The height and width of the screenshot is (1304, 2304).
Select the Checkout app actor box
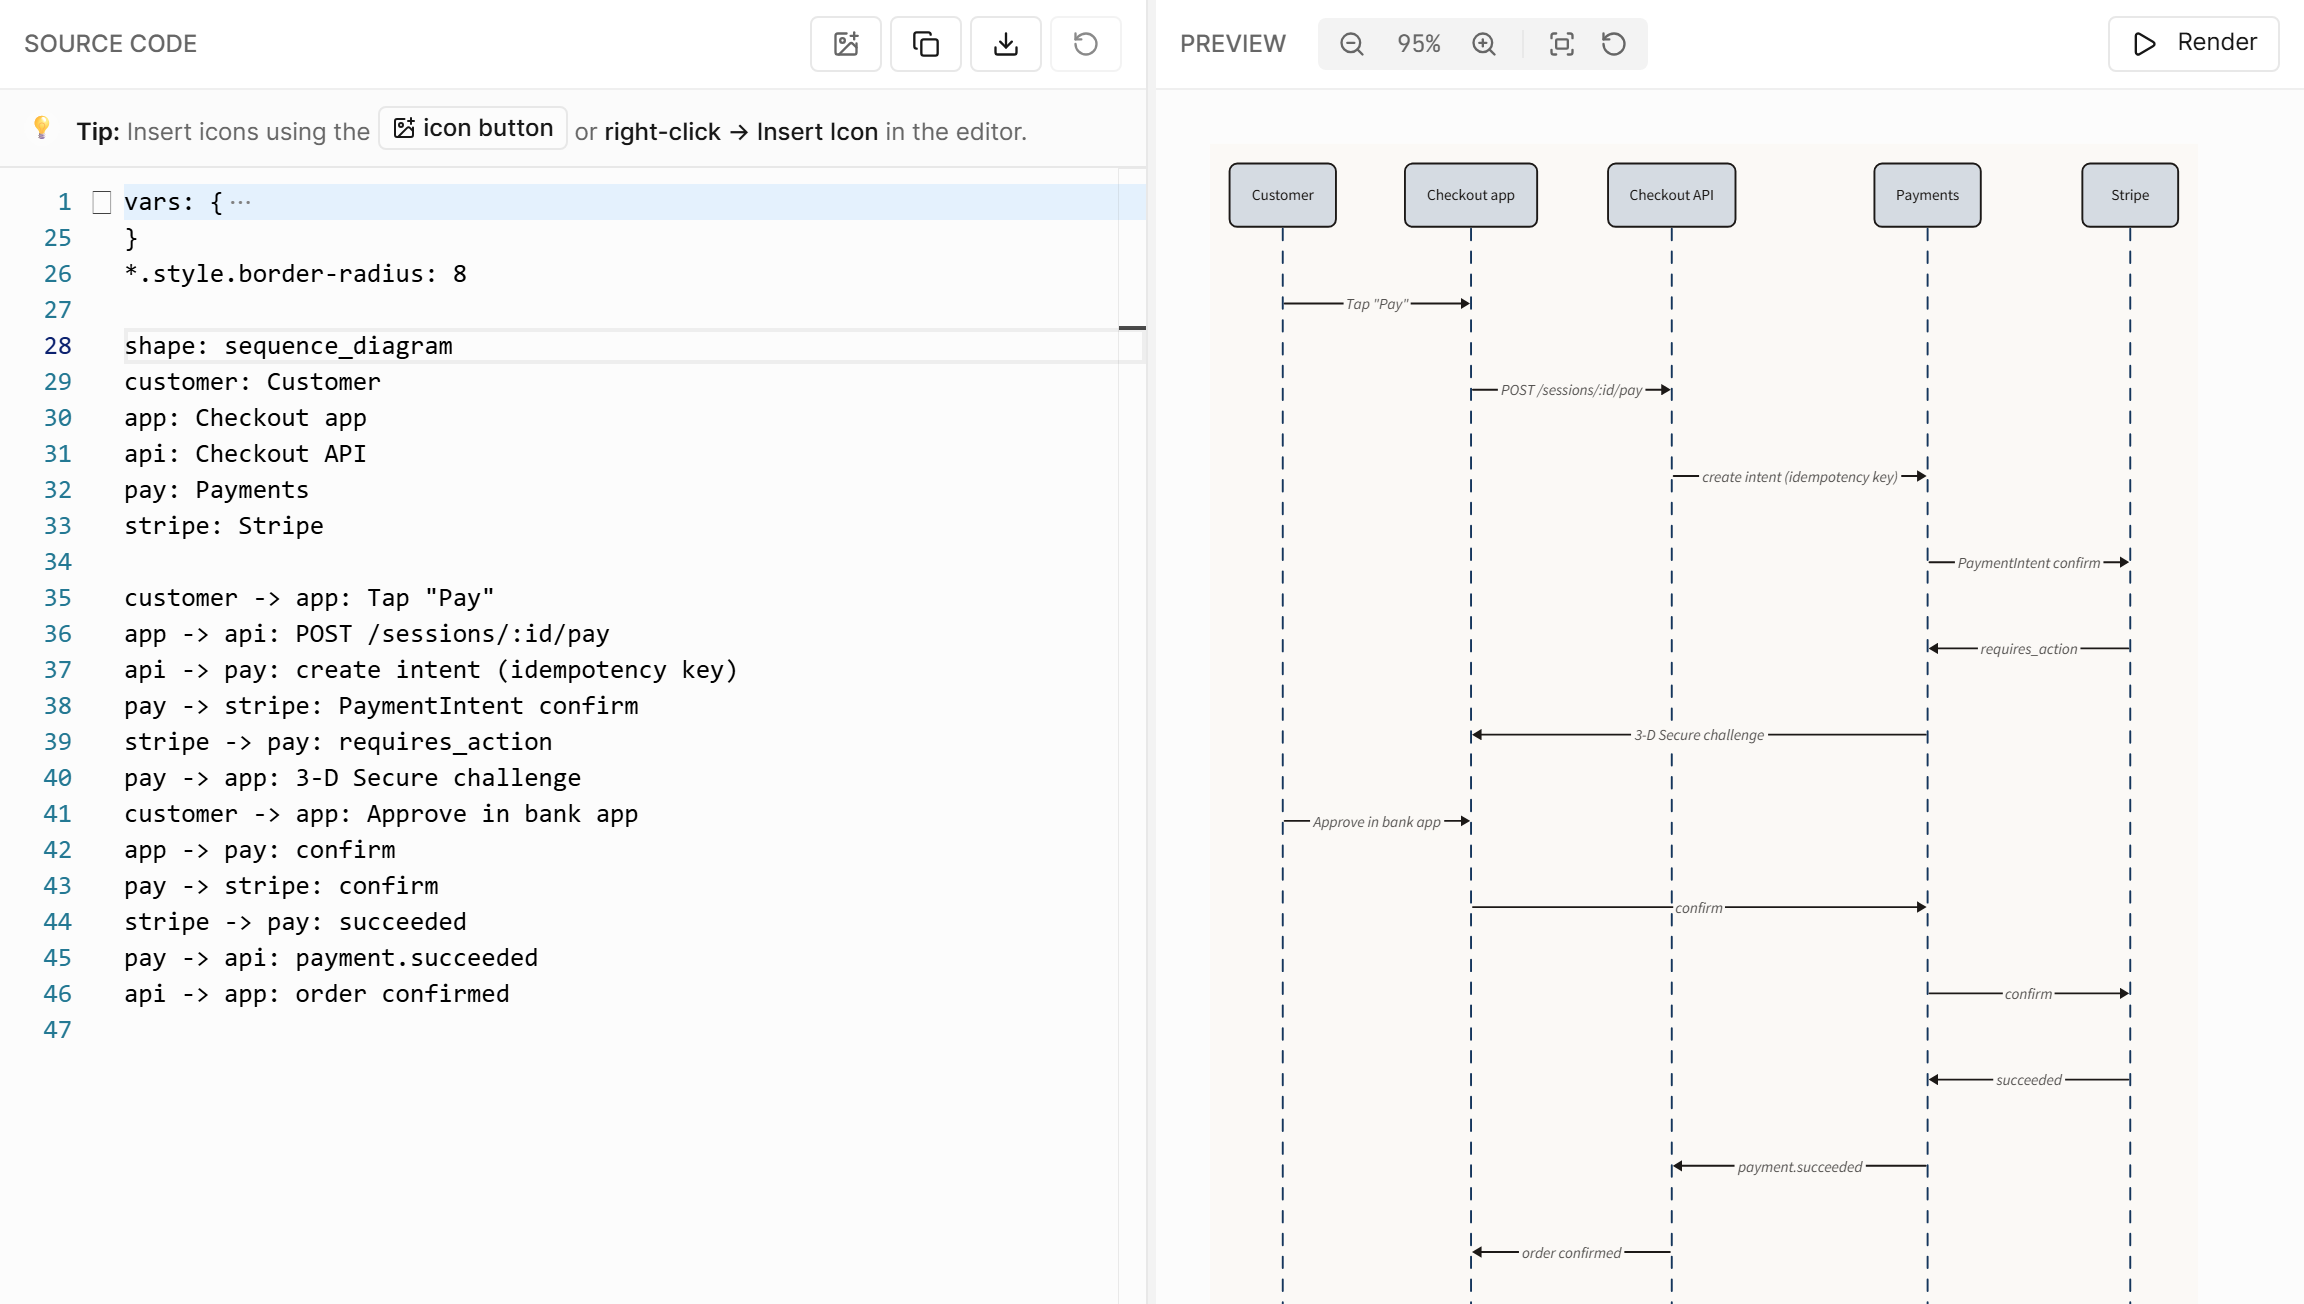pos(1470,195)
